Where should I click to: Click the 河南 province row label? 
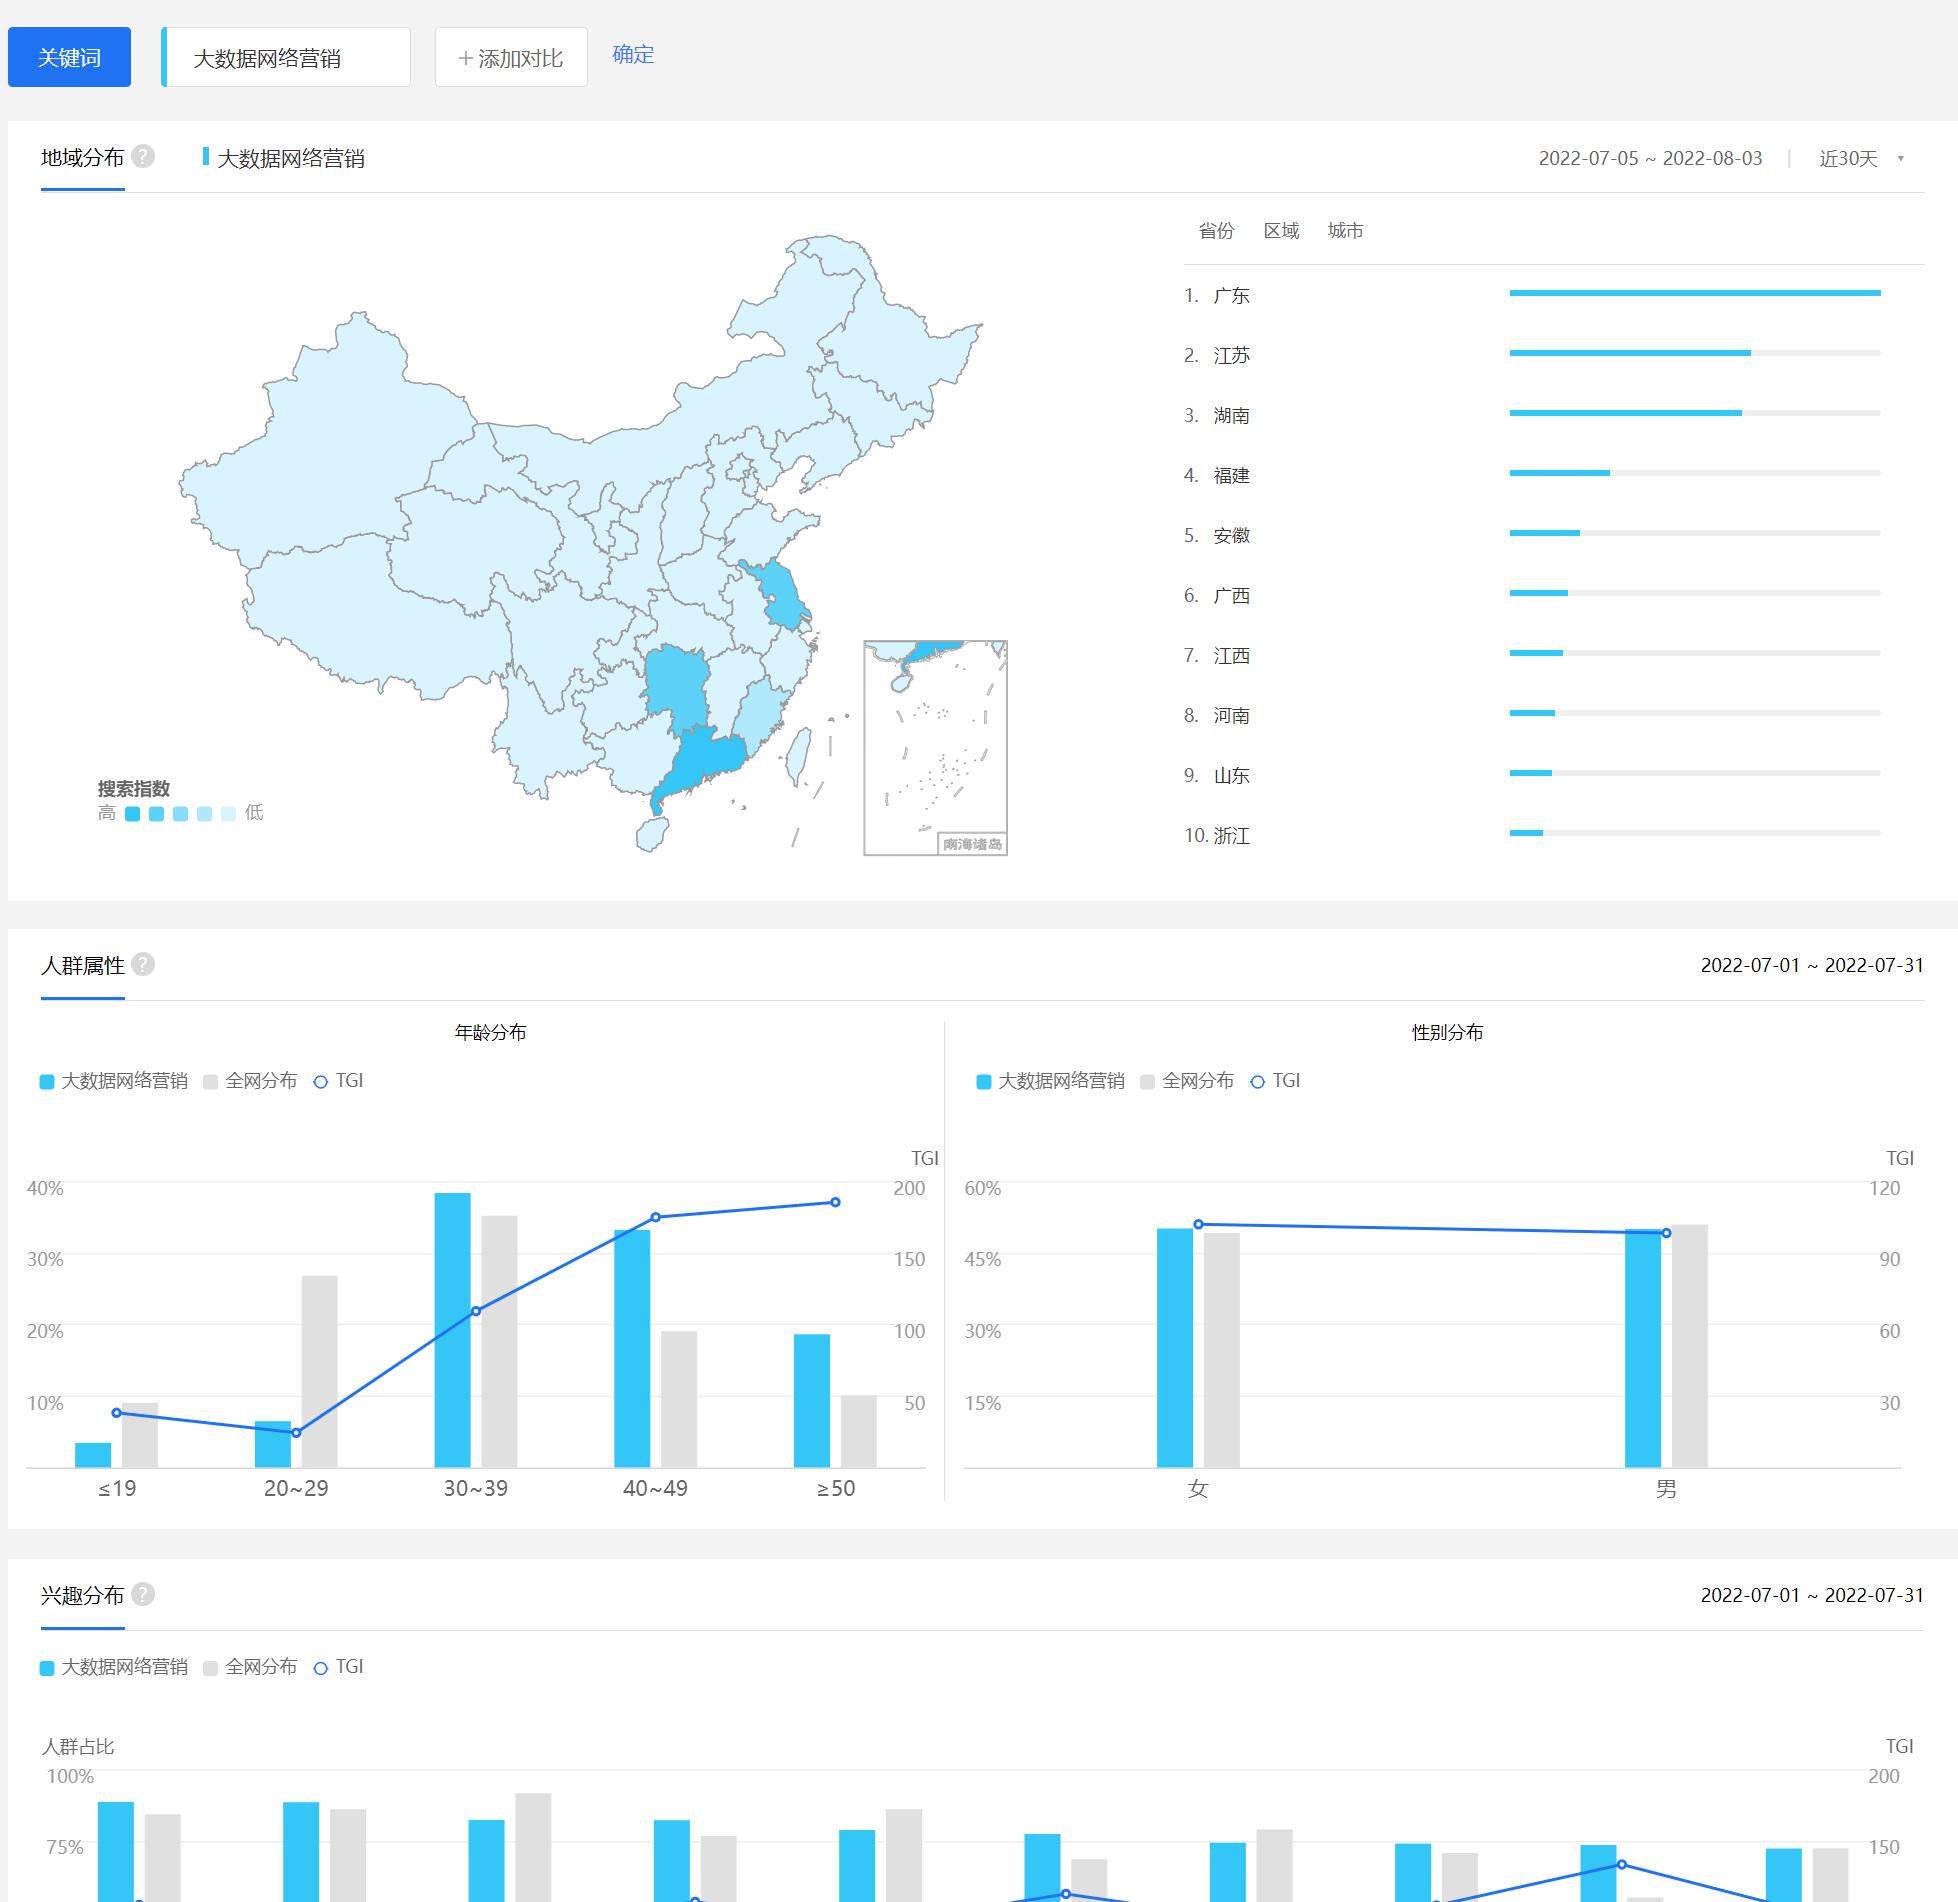pyautogui.click(x=1231, y=716)
